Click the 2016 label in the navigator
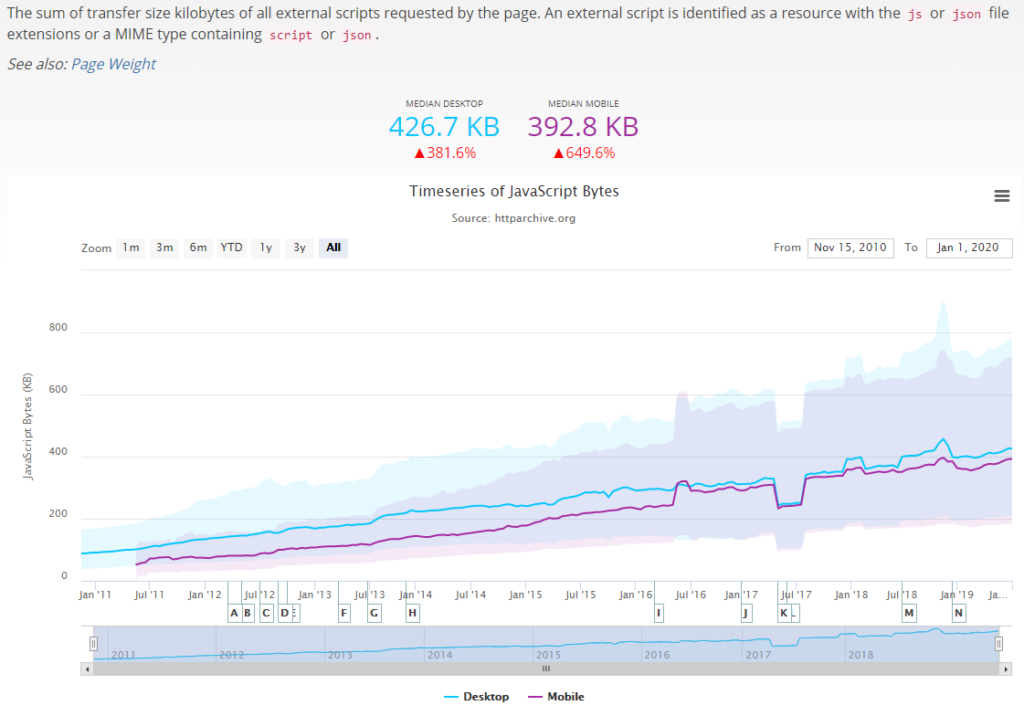Image resolution: width=1024 pixels, height=716 pixels. 657,655
